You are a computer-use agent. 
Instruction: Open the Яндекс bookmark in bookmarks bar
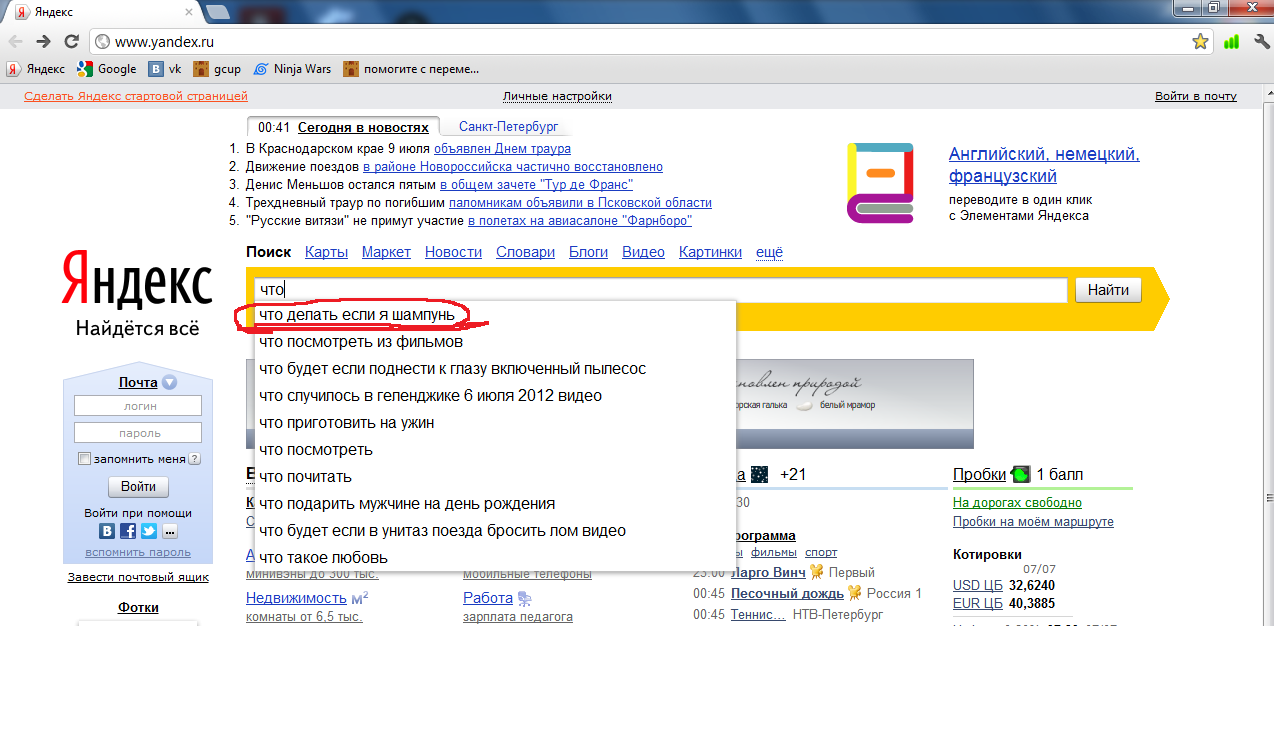(x=36, y=69)
